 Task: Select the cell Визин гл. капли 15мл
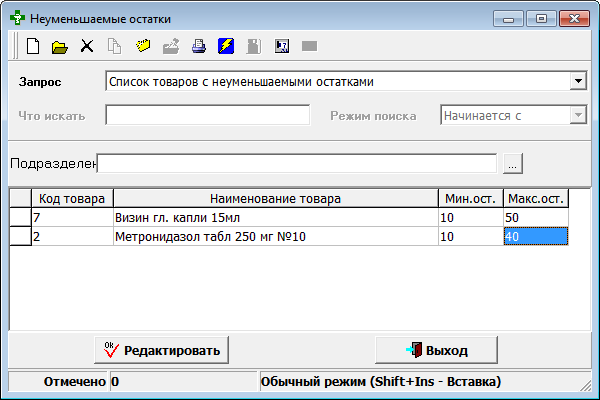click(276, 217)
